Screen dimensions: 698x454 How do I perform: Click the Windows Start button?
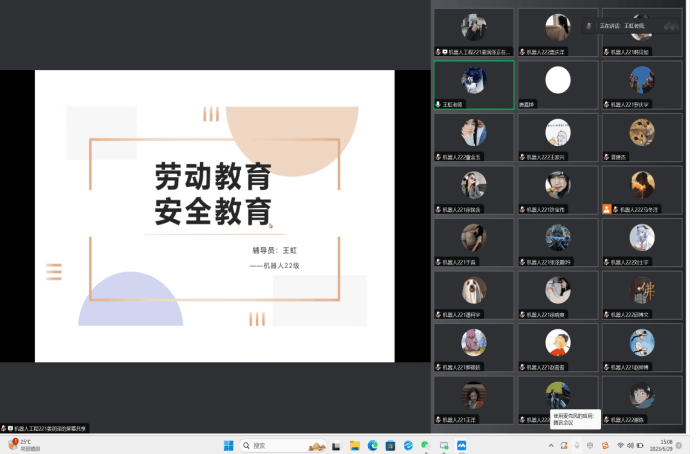pos(227,445)
